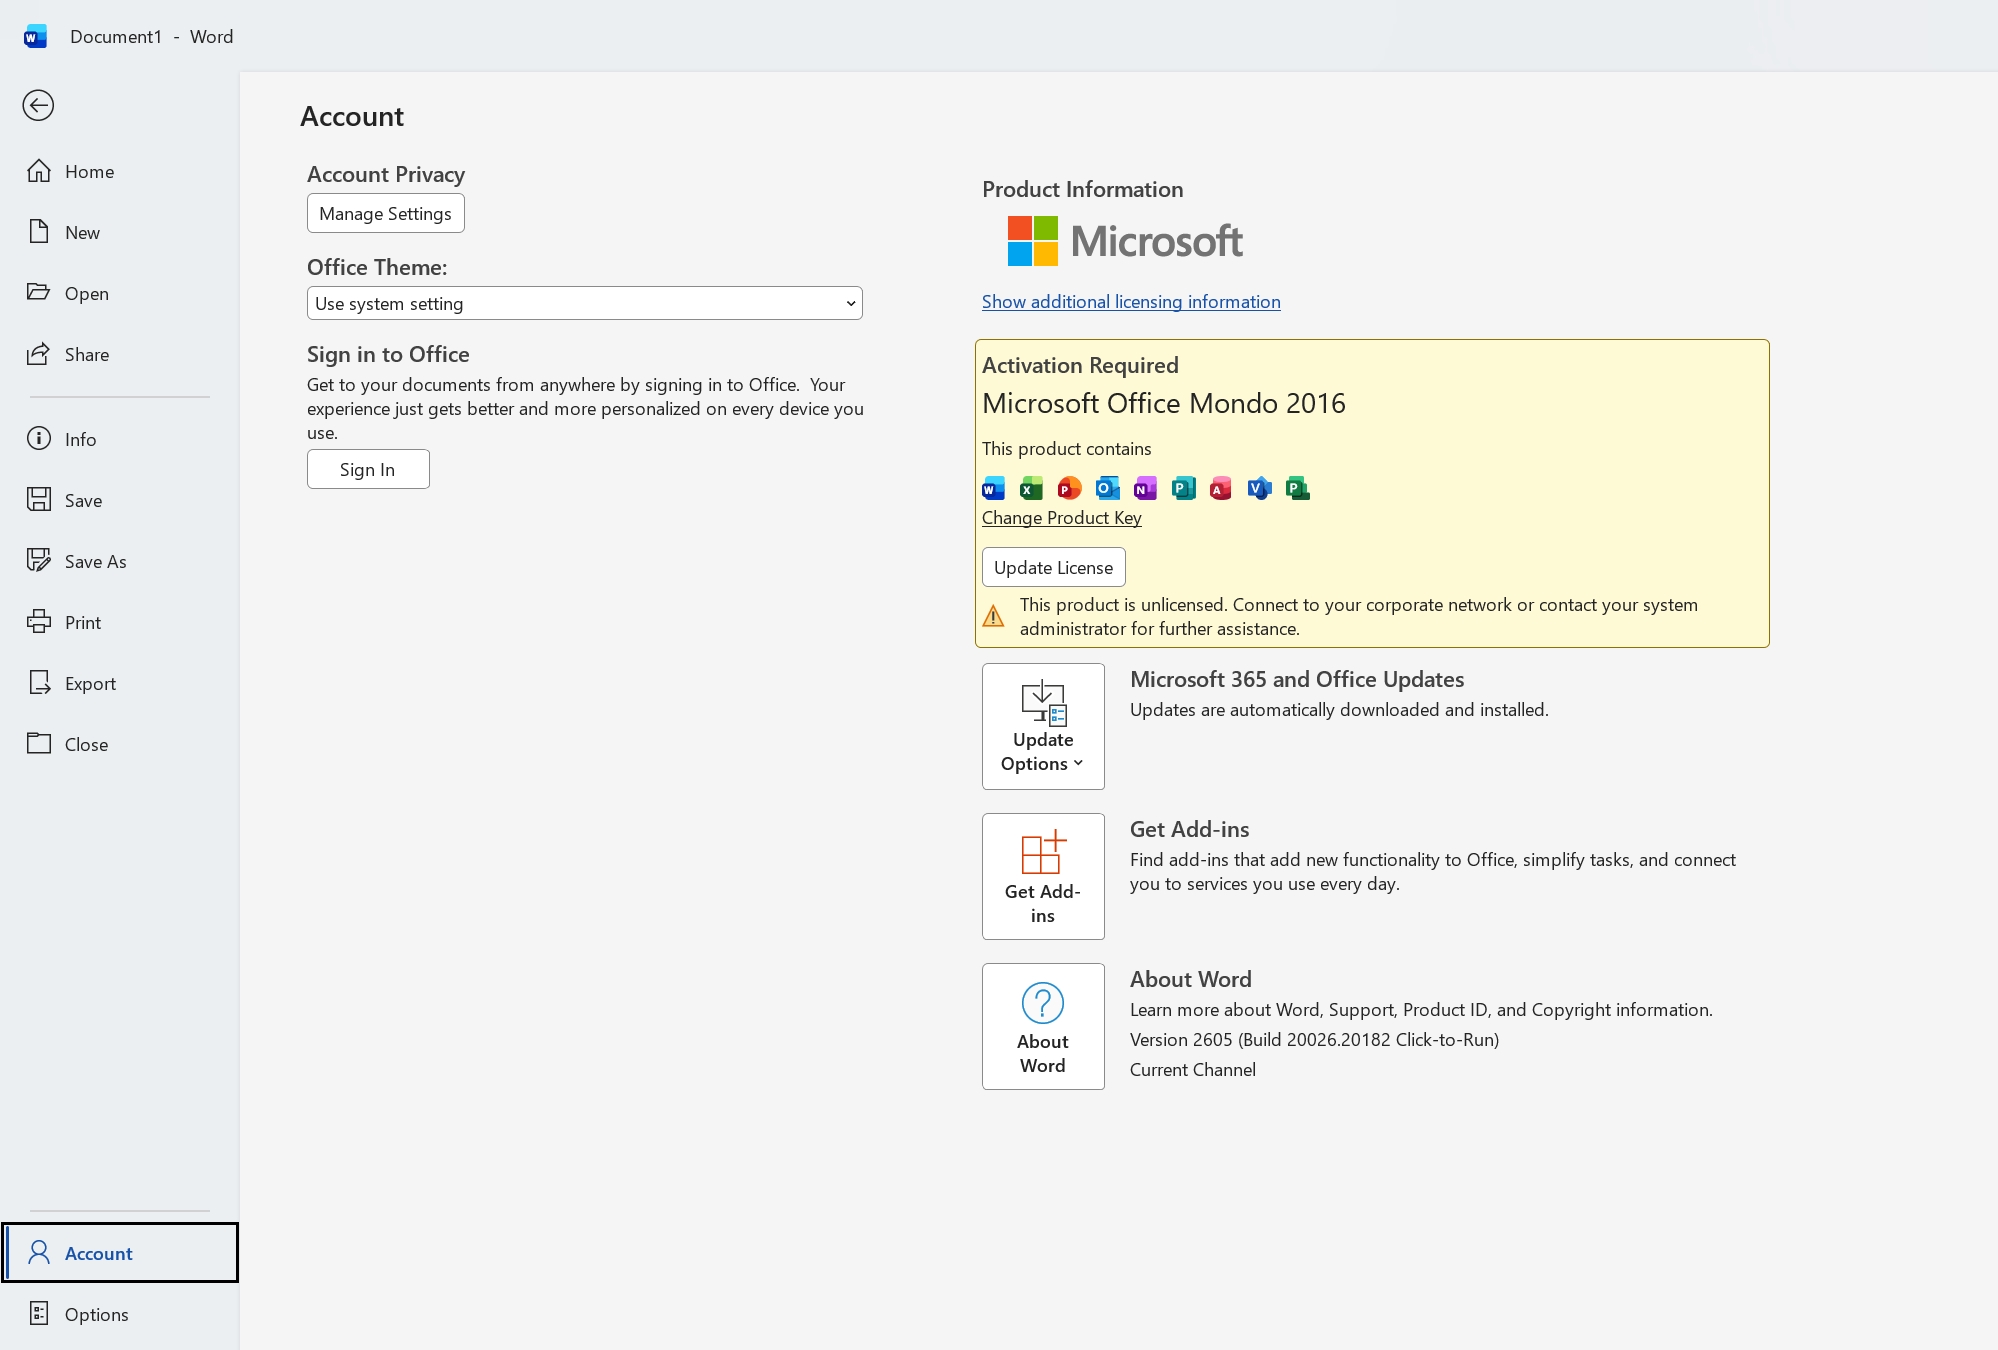
Task: Click the Get Add-ins button
Action: pos(1043,876)
